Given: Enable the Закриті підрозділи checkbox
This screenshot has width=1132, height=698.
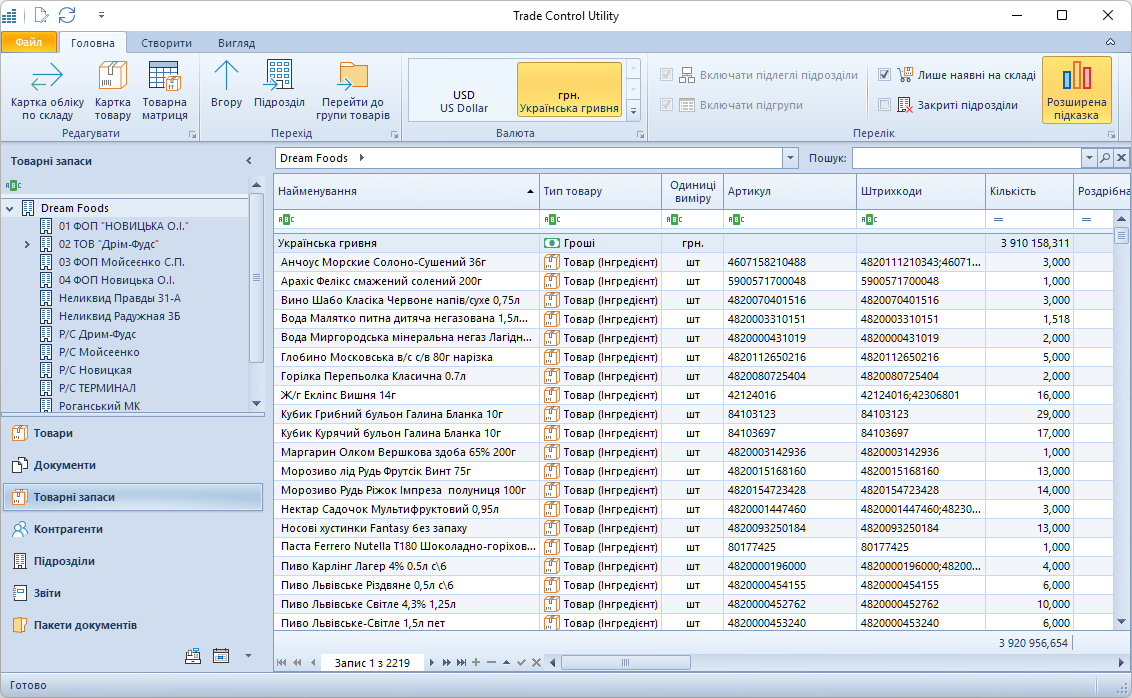Looking at the screenshot, I should pos(884,105).
